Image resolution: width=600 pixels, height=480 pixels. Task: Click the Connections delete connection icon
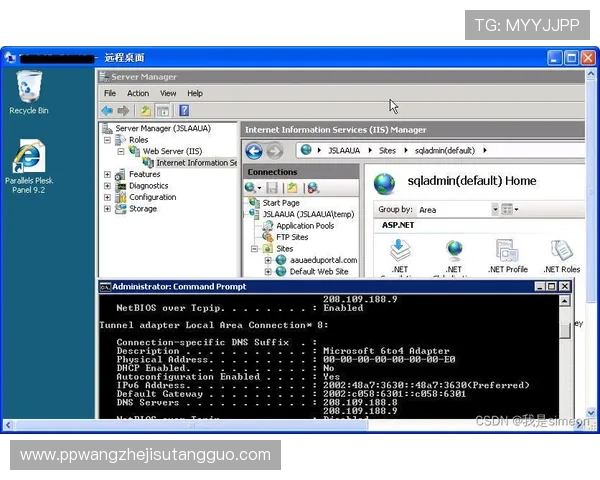point(313,188)
